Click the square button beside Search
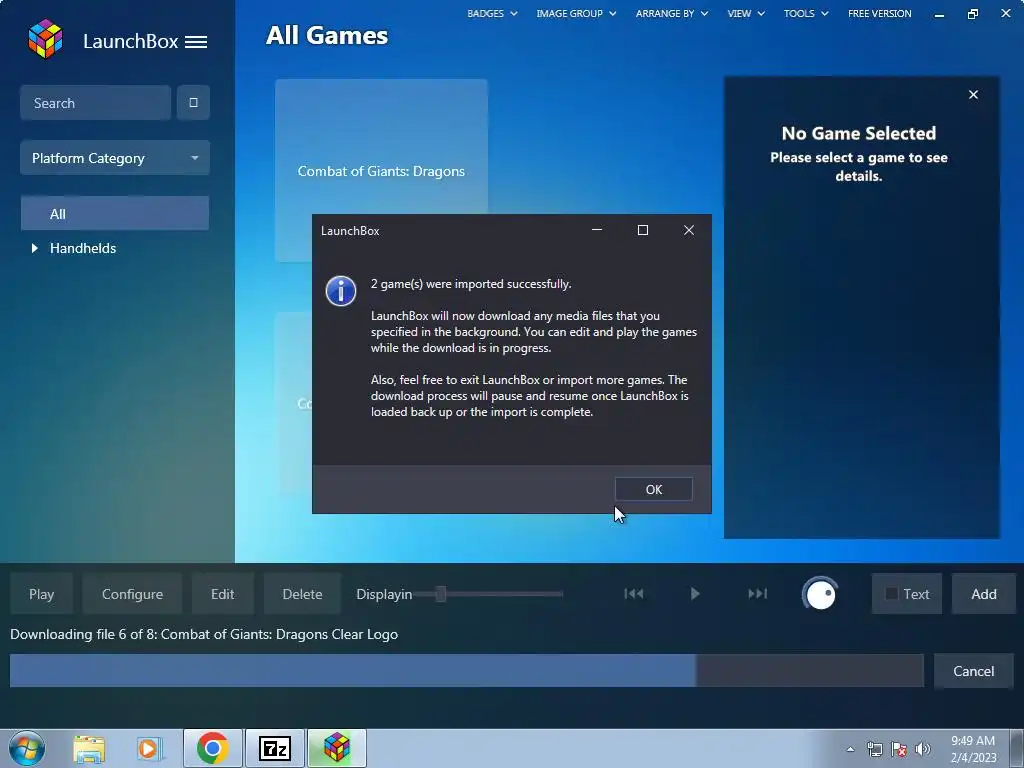 click(x=193, y=103)
